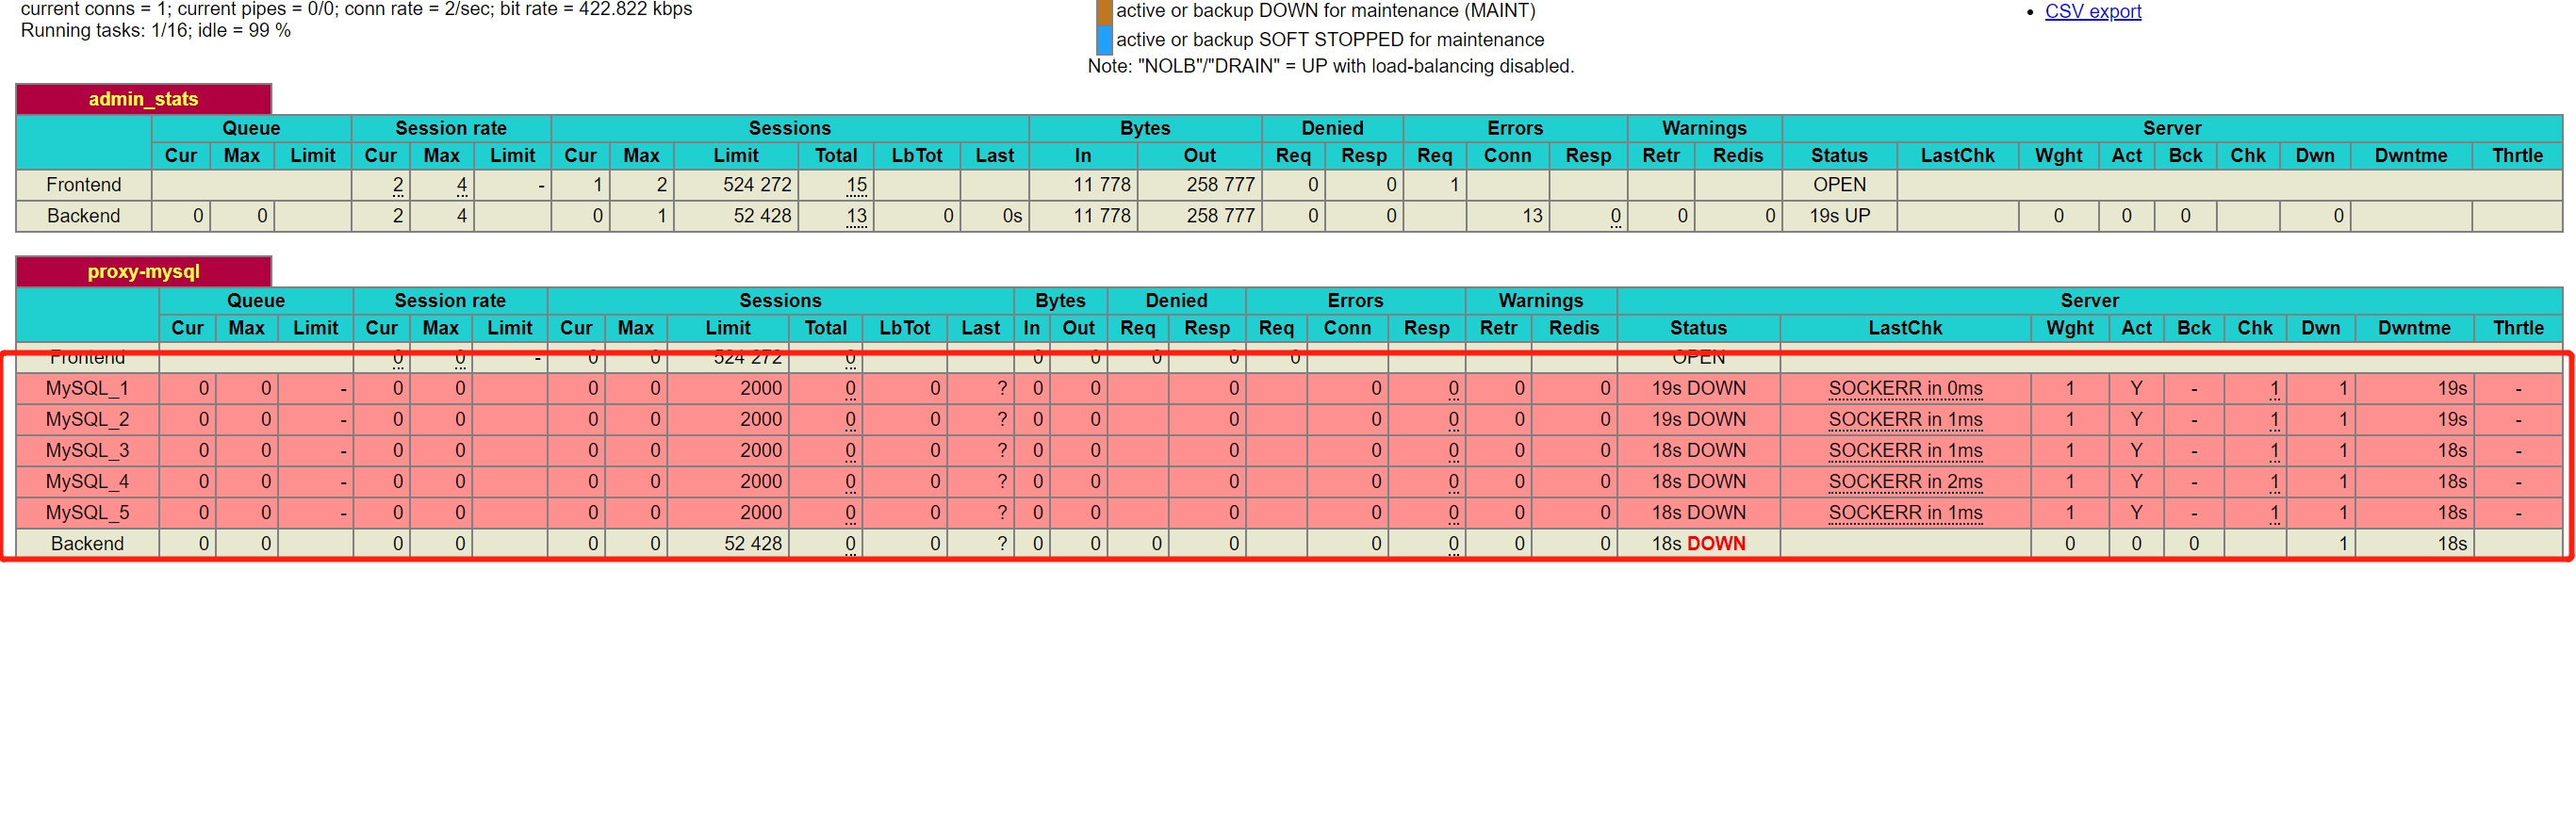Click the '18s DOWN' status of MySQL_4
Image resolution: width=2576 pixels, height=815 pixels.
1698,481
